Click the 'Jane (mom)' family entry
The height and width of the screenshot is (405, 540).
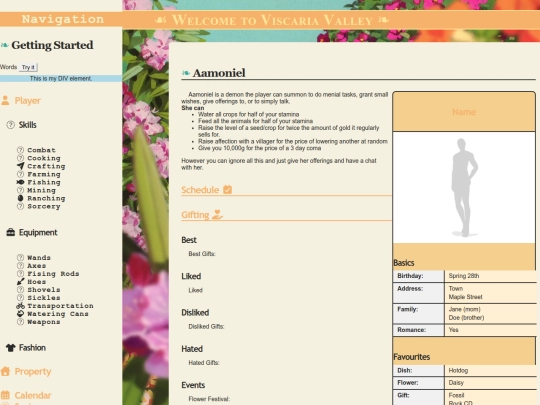[x=464, y=309]
